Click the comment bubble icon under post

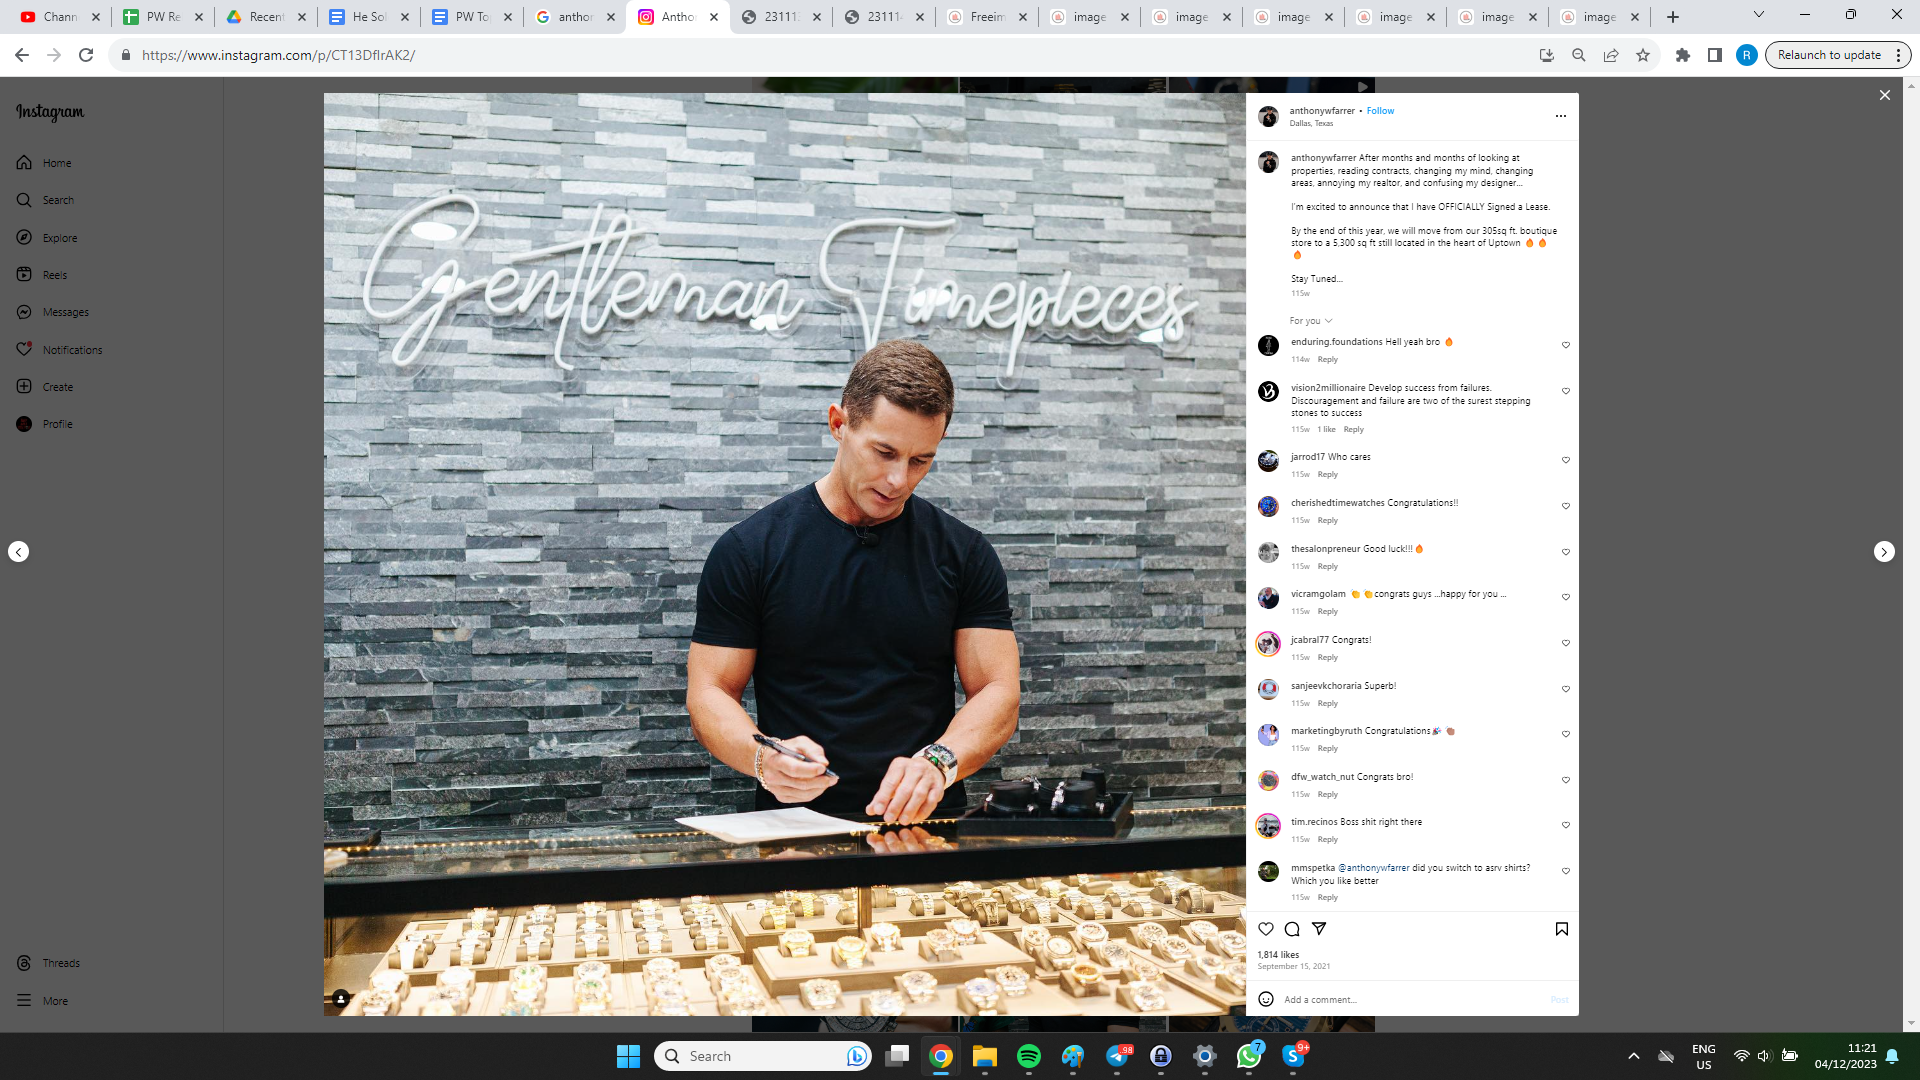tap(1292, 929)
